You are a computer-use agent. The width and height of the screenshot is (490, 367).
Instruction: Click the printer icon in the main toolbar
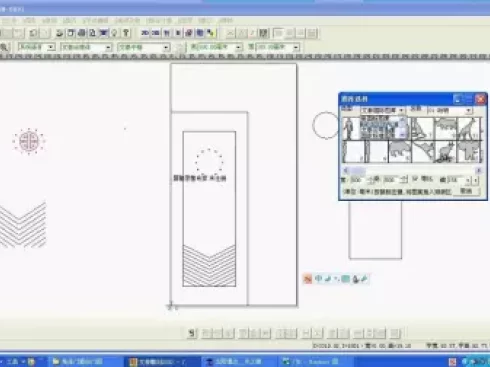click(81, 33)
